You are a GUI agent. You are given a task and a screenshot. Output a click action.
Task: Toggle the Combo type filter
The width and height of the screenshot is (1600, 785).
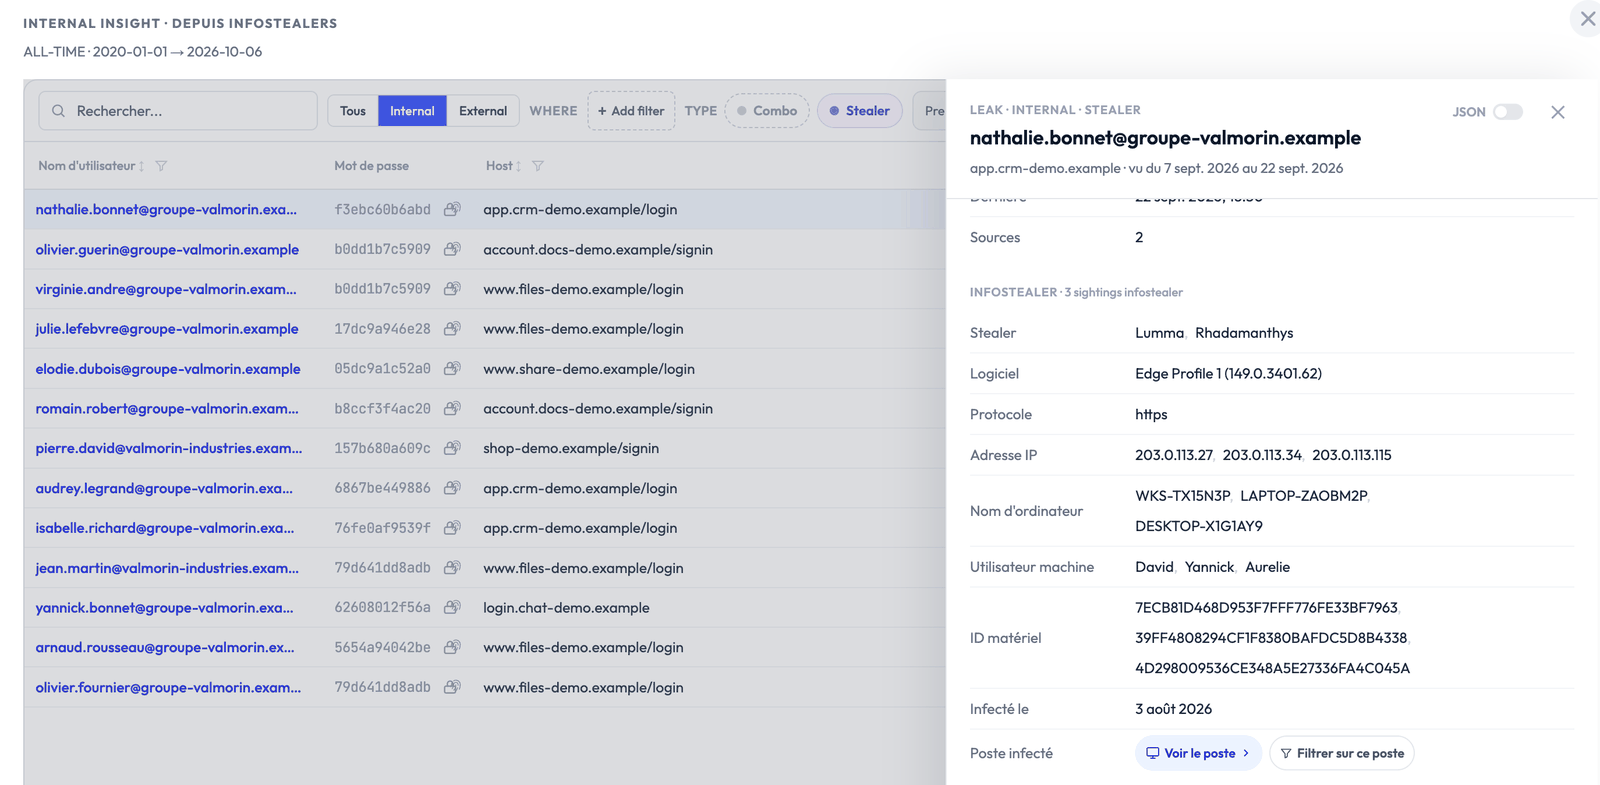[767, 111]
